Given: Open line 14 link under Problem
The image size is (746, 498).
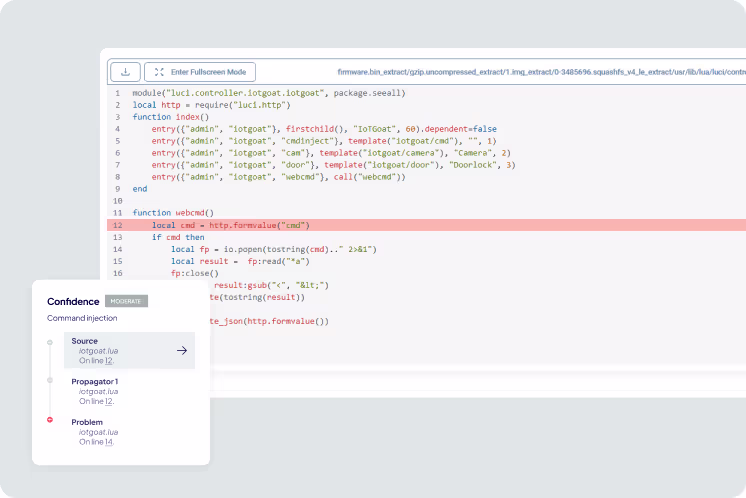Looking at the screenshot, I should point(108,442).
